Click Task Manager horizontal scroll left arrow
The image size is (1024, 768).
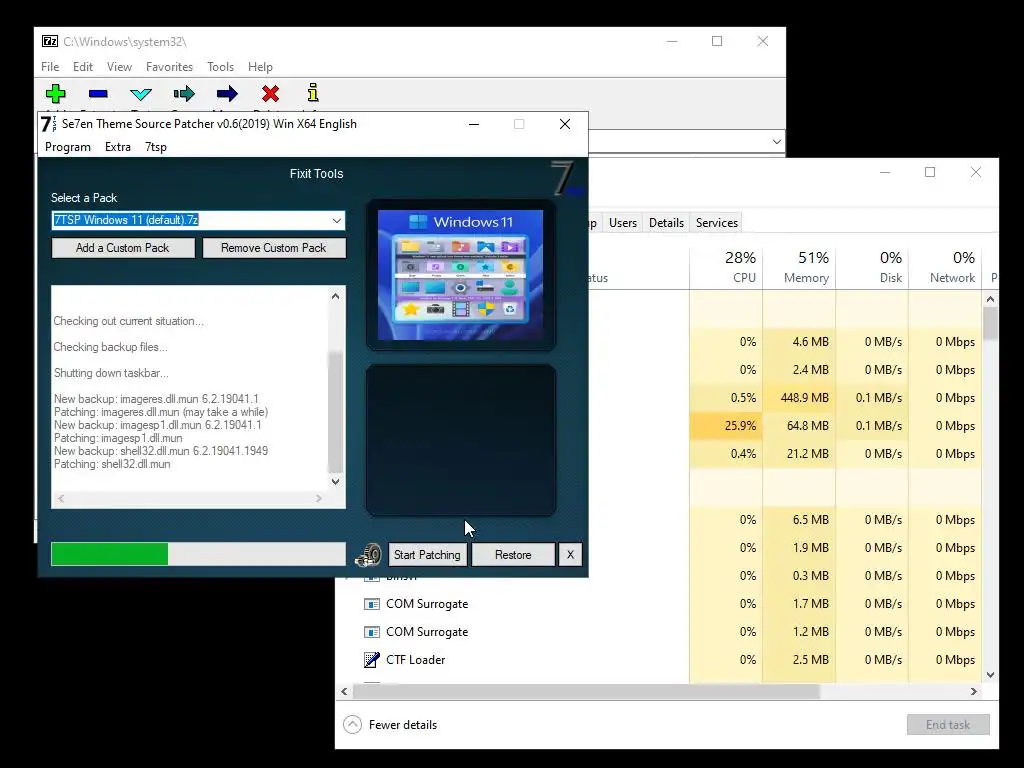tap(345, 692)
